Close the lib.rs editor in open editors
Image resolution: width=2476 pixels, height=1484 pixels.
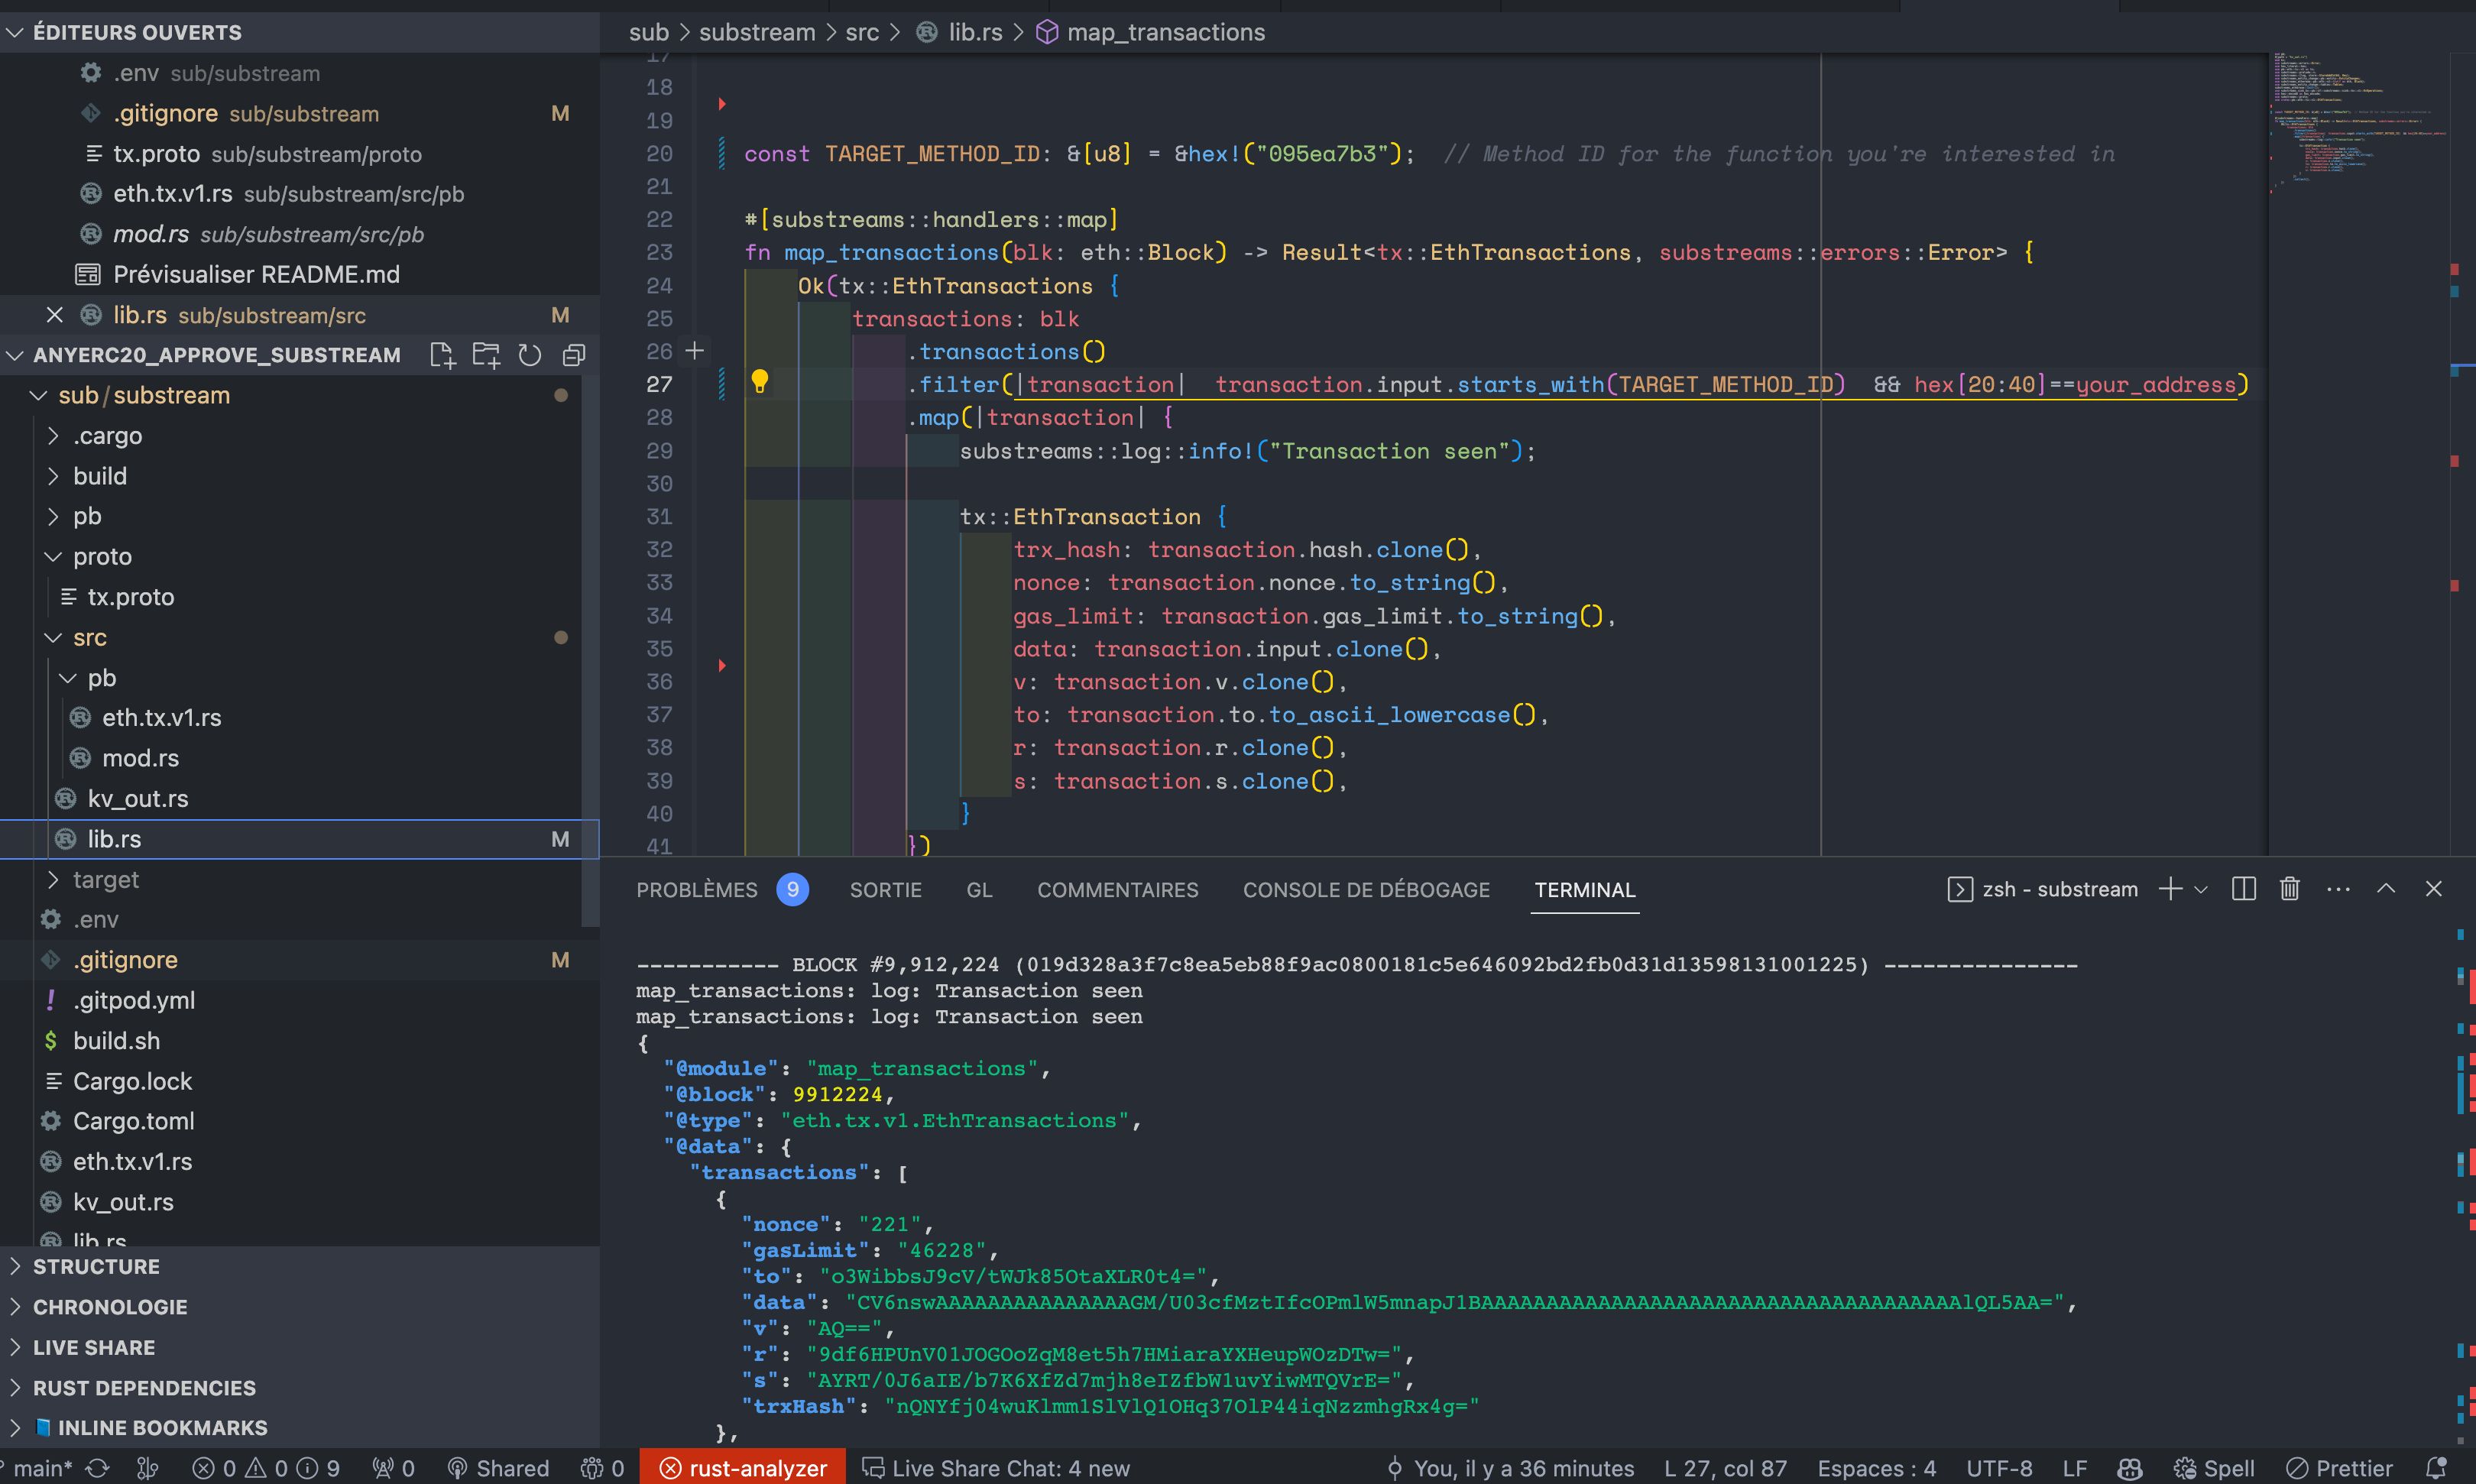point(55,315)
